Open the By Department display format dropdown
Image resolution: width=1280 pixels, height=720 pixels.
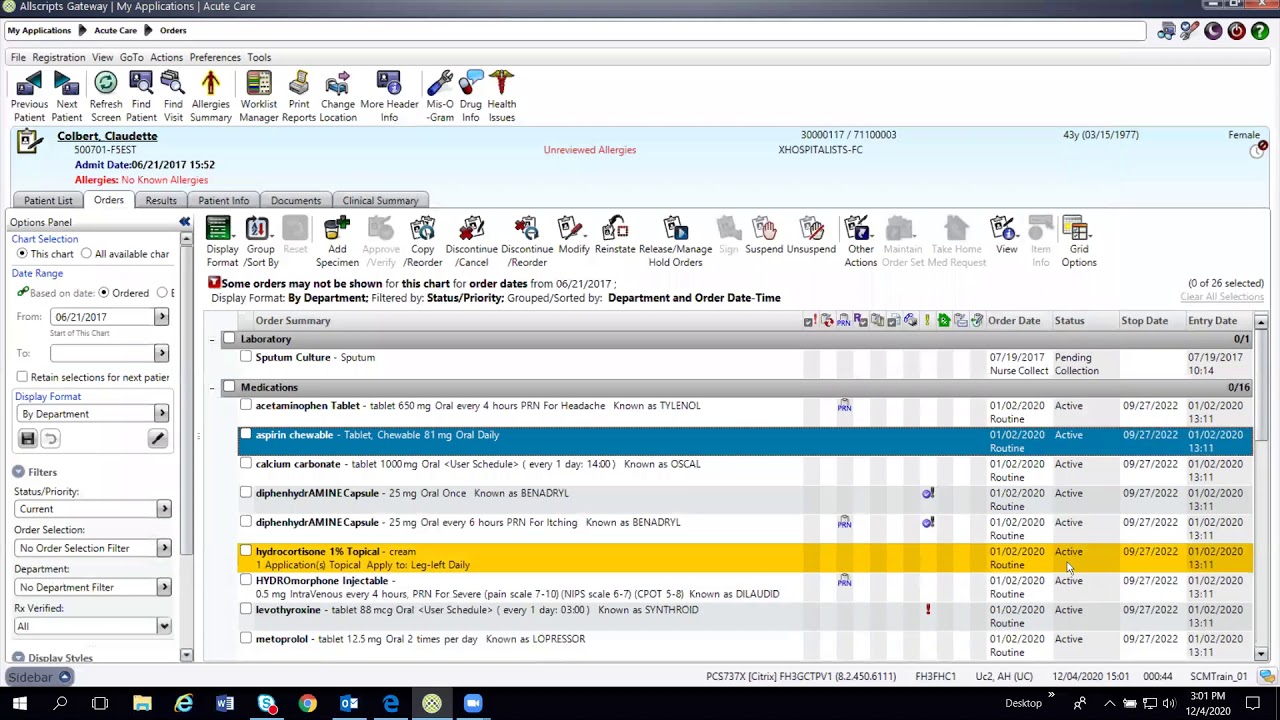pos(161,414)
